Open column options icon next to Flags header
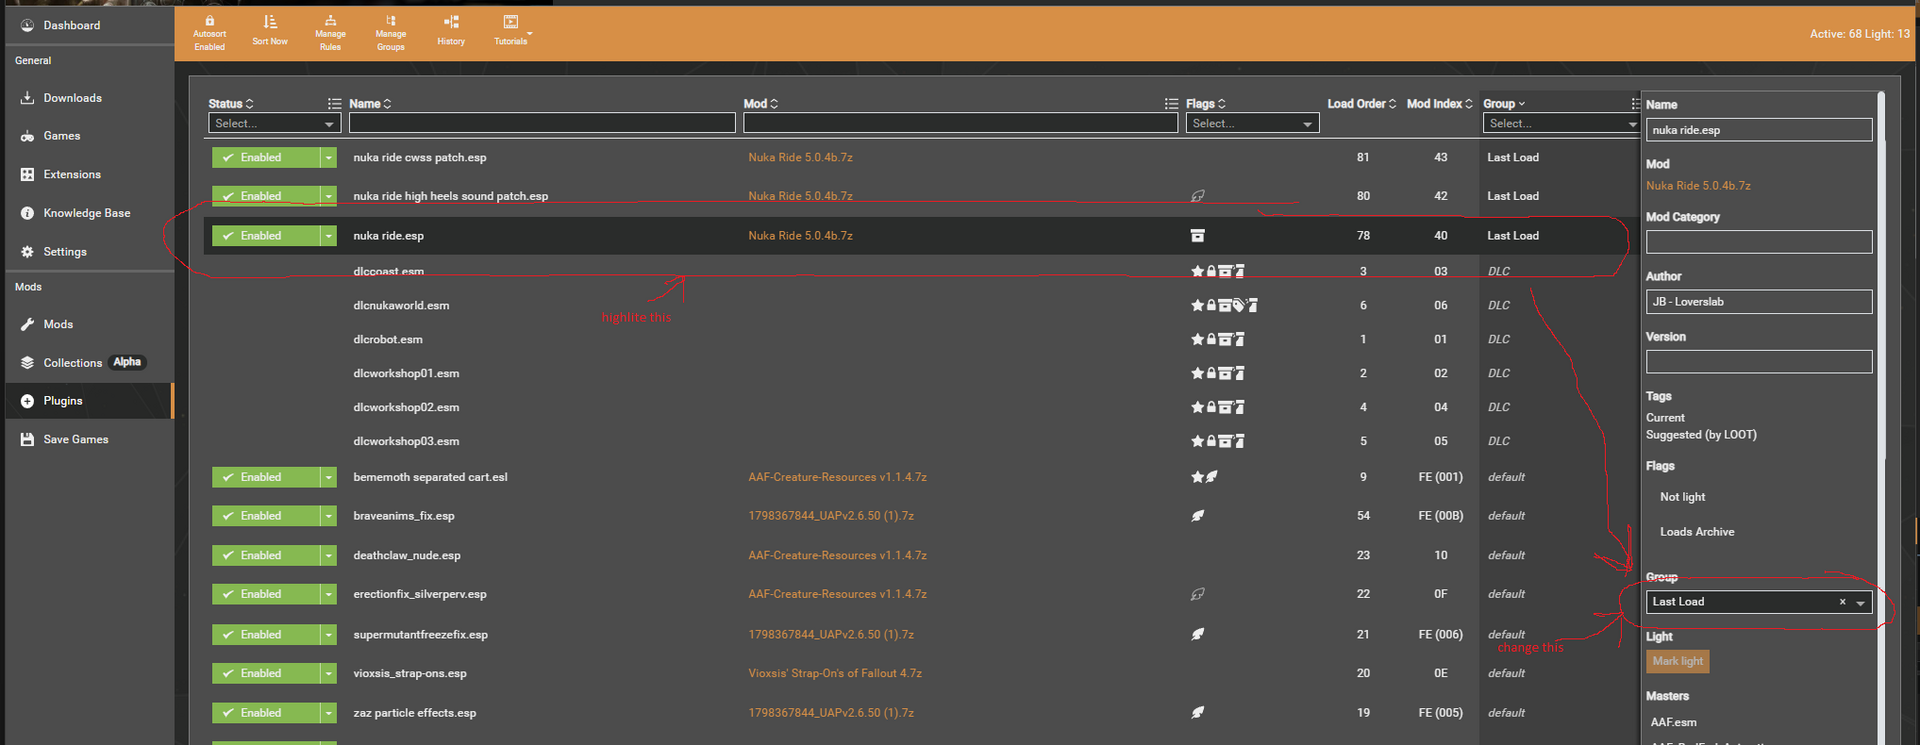 point(1171,104)
